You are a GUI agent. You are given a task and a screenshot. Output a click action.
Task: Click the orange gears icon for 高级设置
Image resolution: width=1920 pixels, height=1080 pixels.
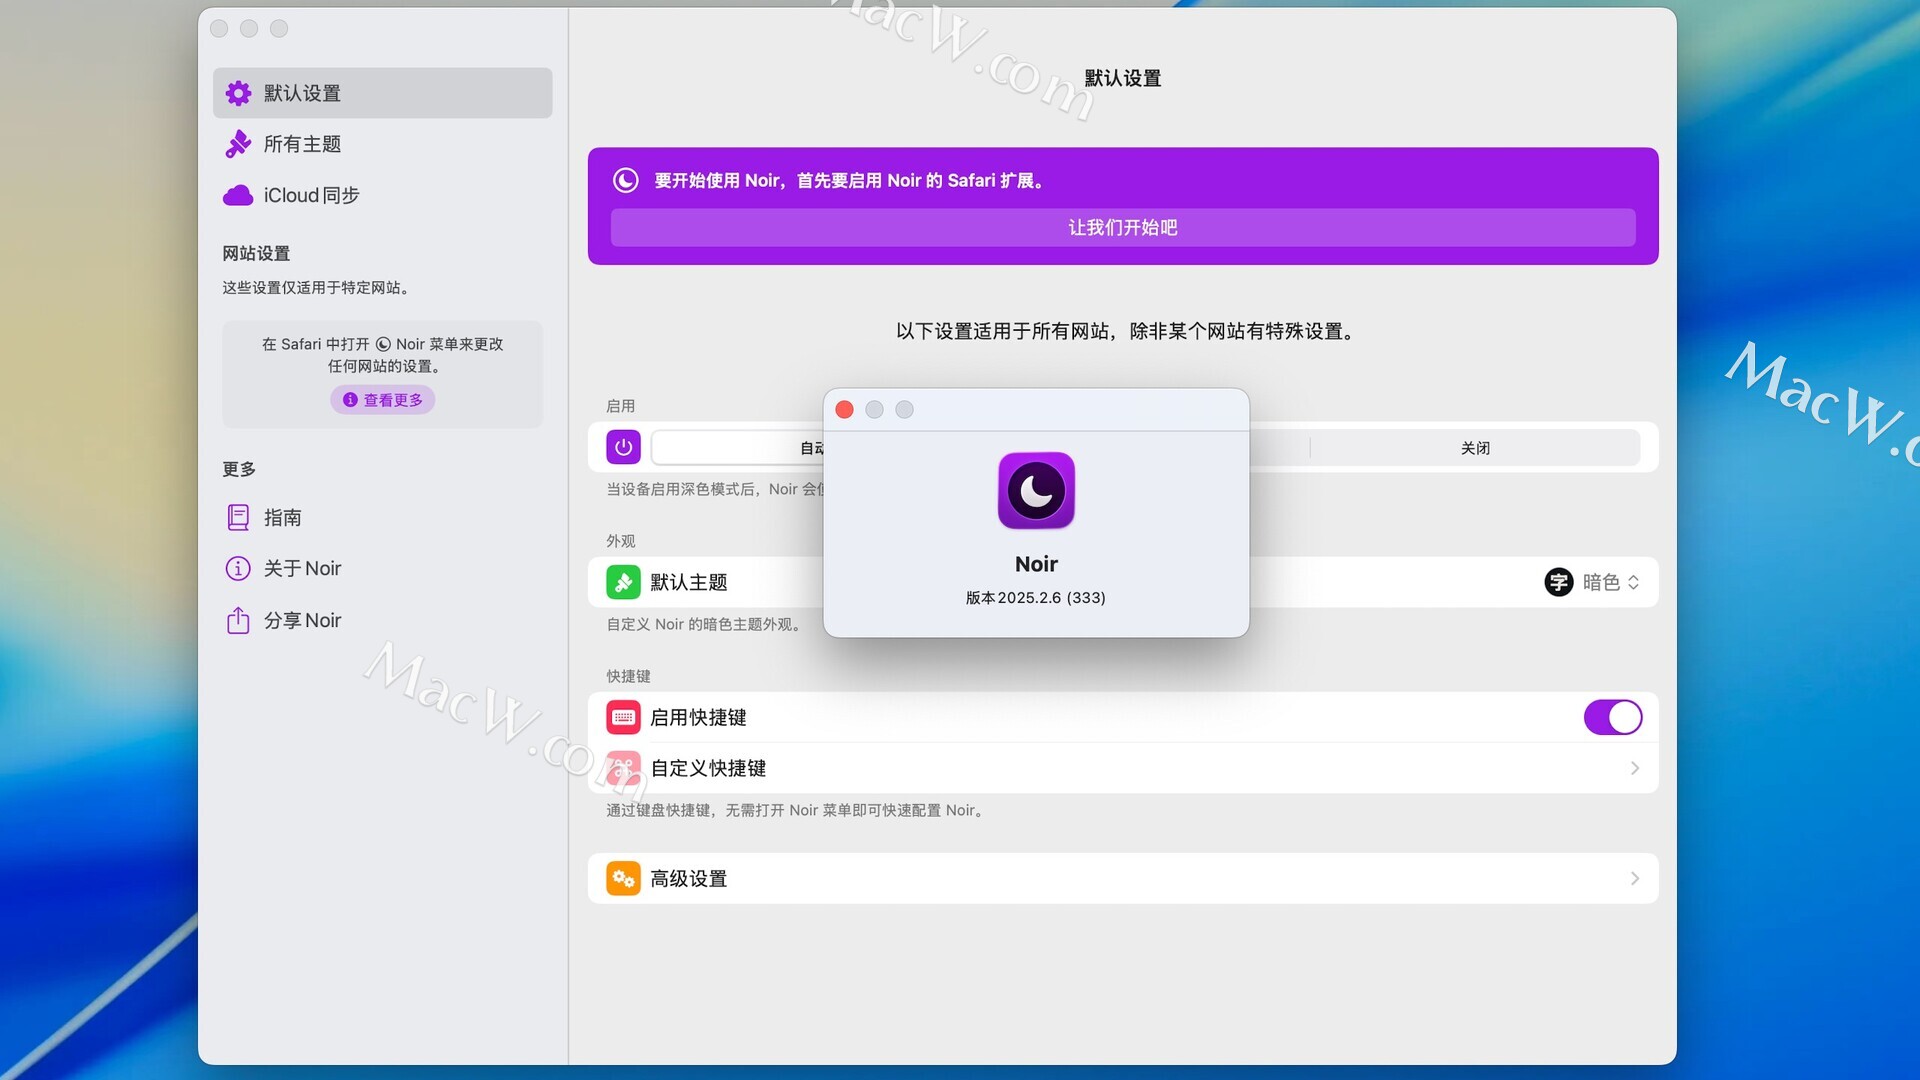pyautogui.click(x=623, y=878)
